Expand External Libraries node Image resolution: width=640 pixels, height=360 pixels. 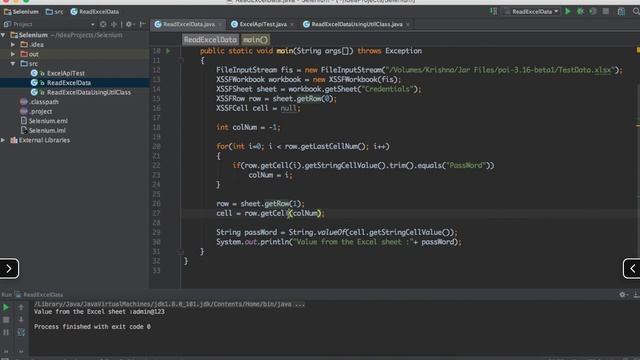[x=3, y=140]
